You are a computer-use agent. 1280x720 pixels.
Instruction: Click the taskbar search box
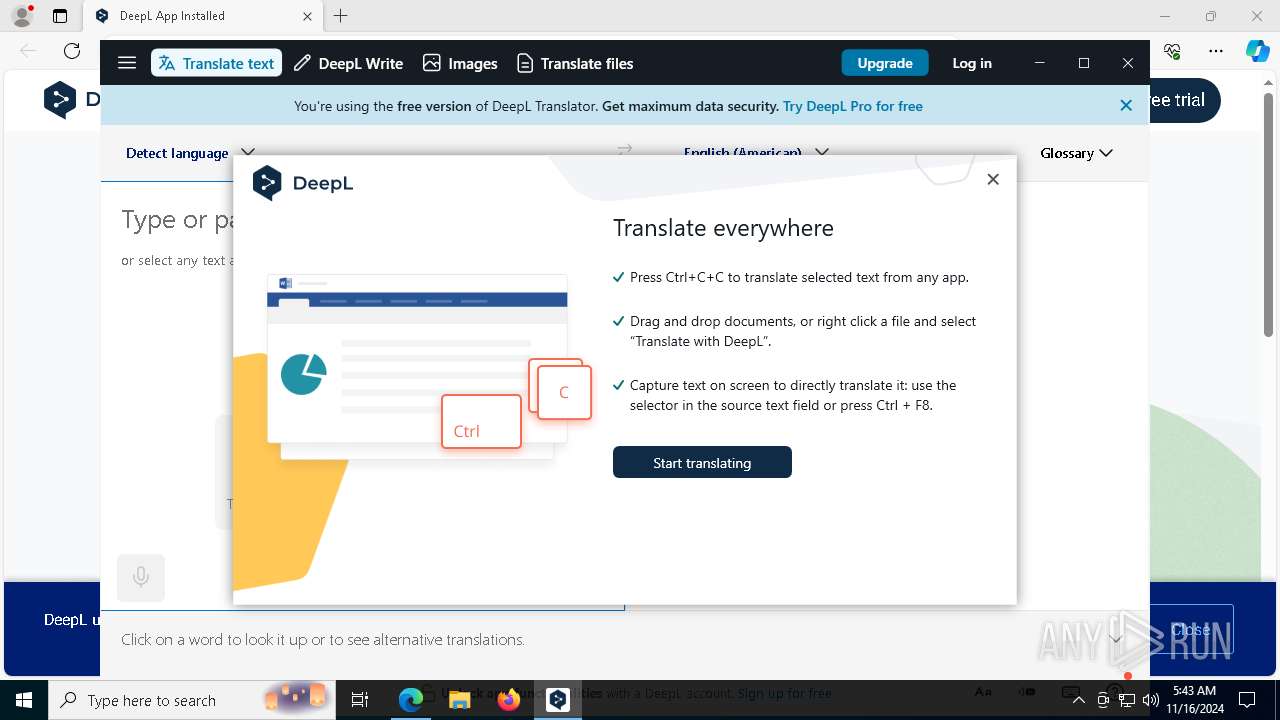(193, 700)
